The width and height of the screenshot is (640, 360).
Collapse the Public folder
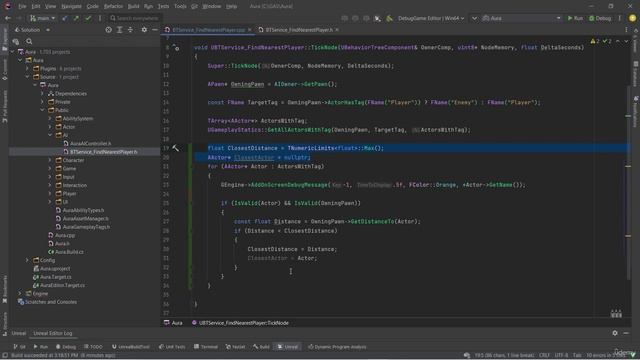pos(42,110)
